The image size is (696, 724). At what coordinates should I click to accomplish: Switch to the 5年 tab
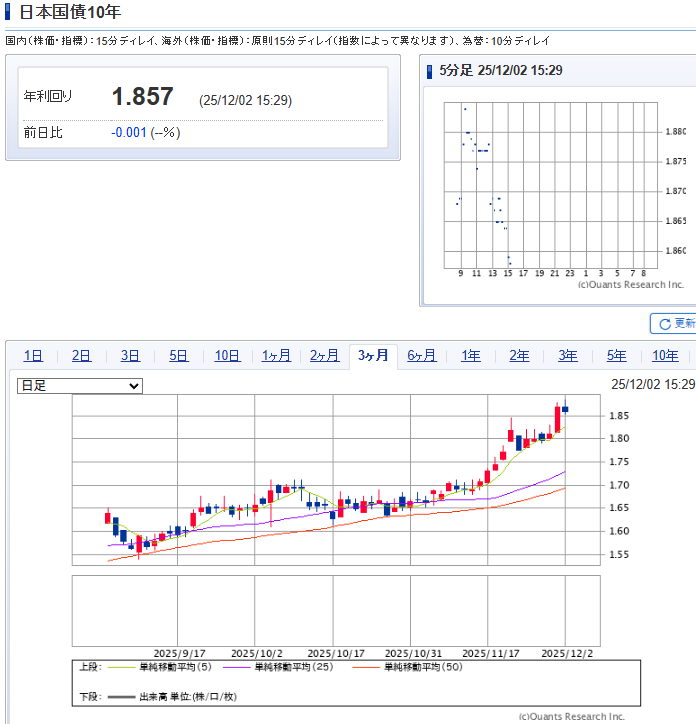(x=616, y=355)
